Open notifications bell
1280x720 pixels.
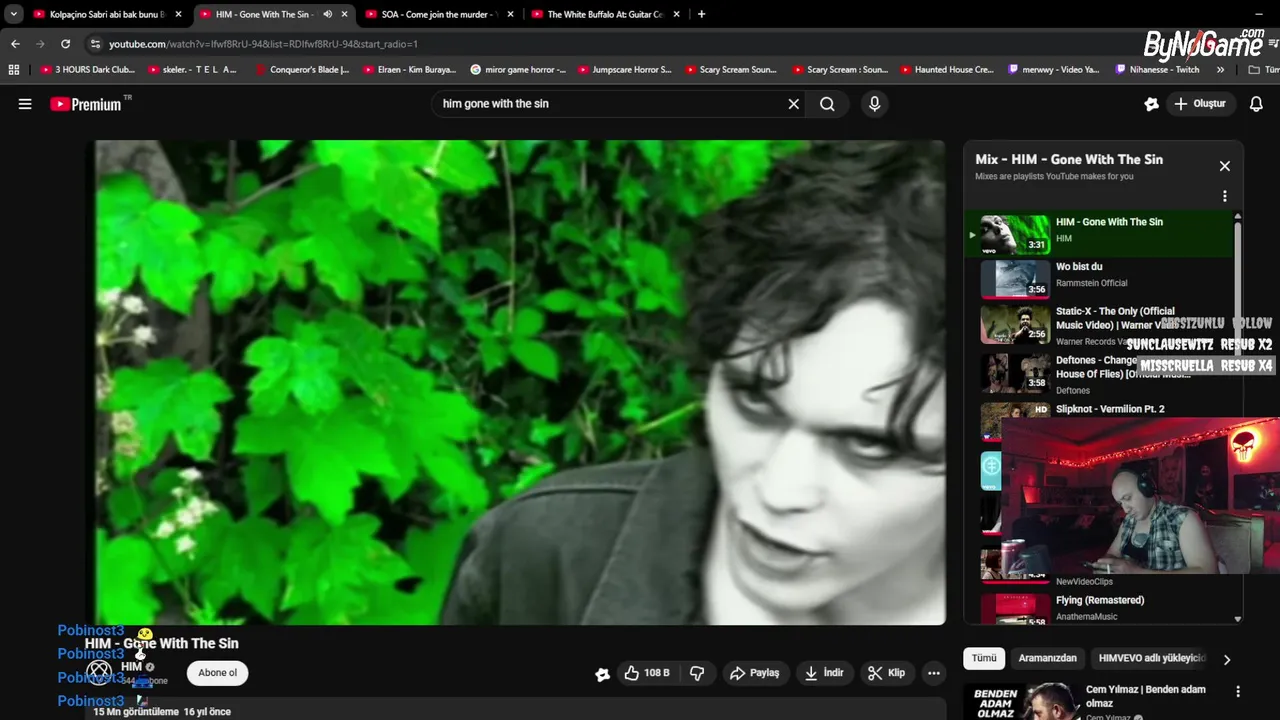[x=1256, y=104]
